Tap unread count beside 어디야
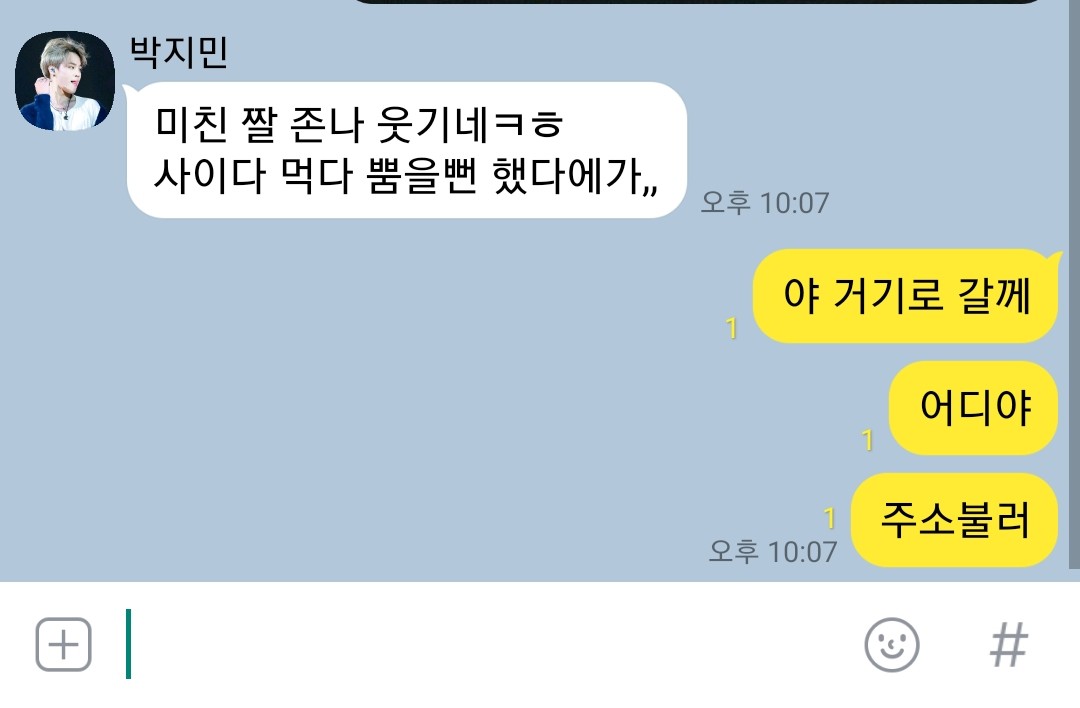Viewport: 1080px width, 708px height. [x=868, y=440]
